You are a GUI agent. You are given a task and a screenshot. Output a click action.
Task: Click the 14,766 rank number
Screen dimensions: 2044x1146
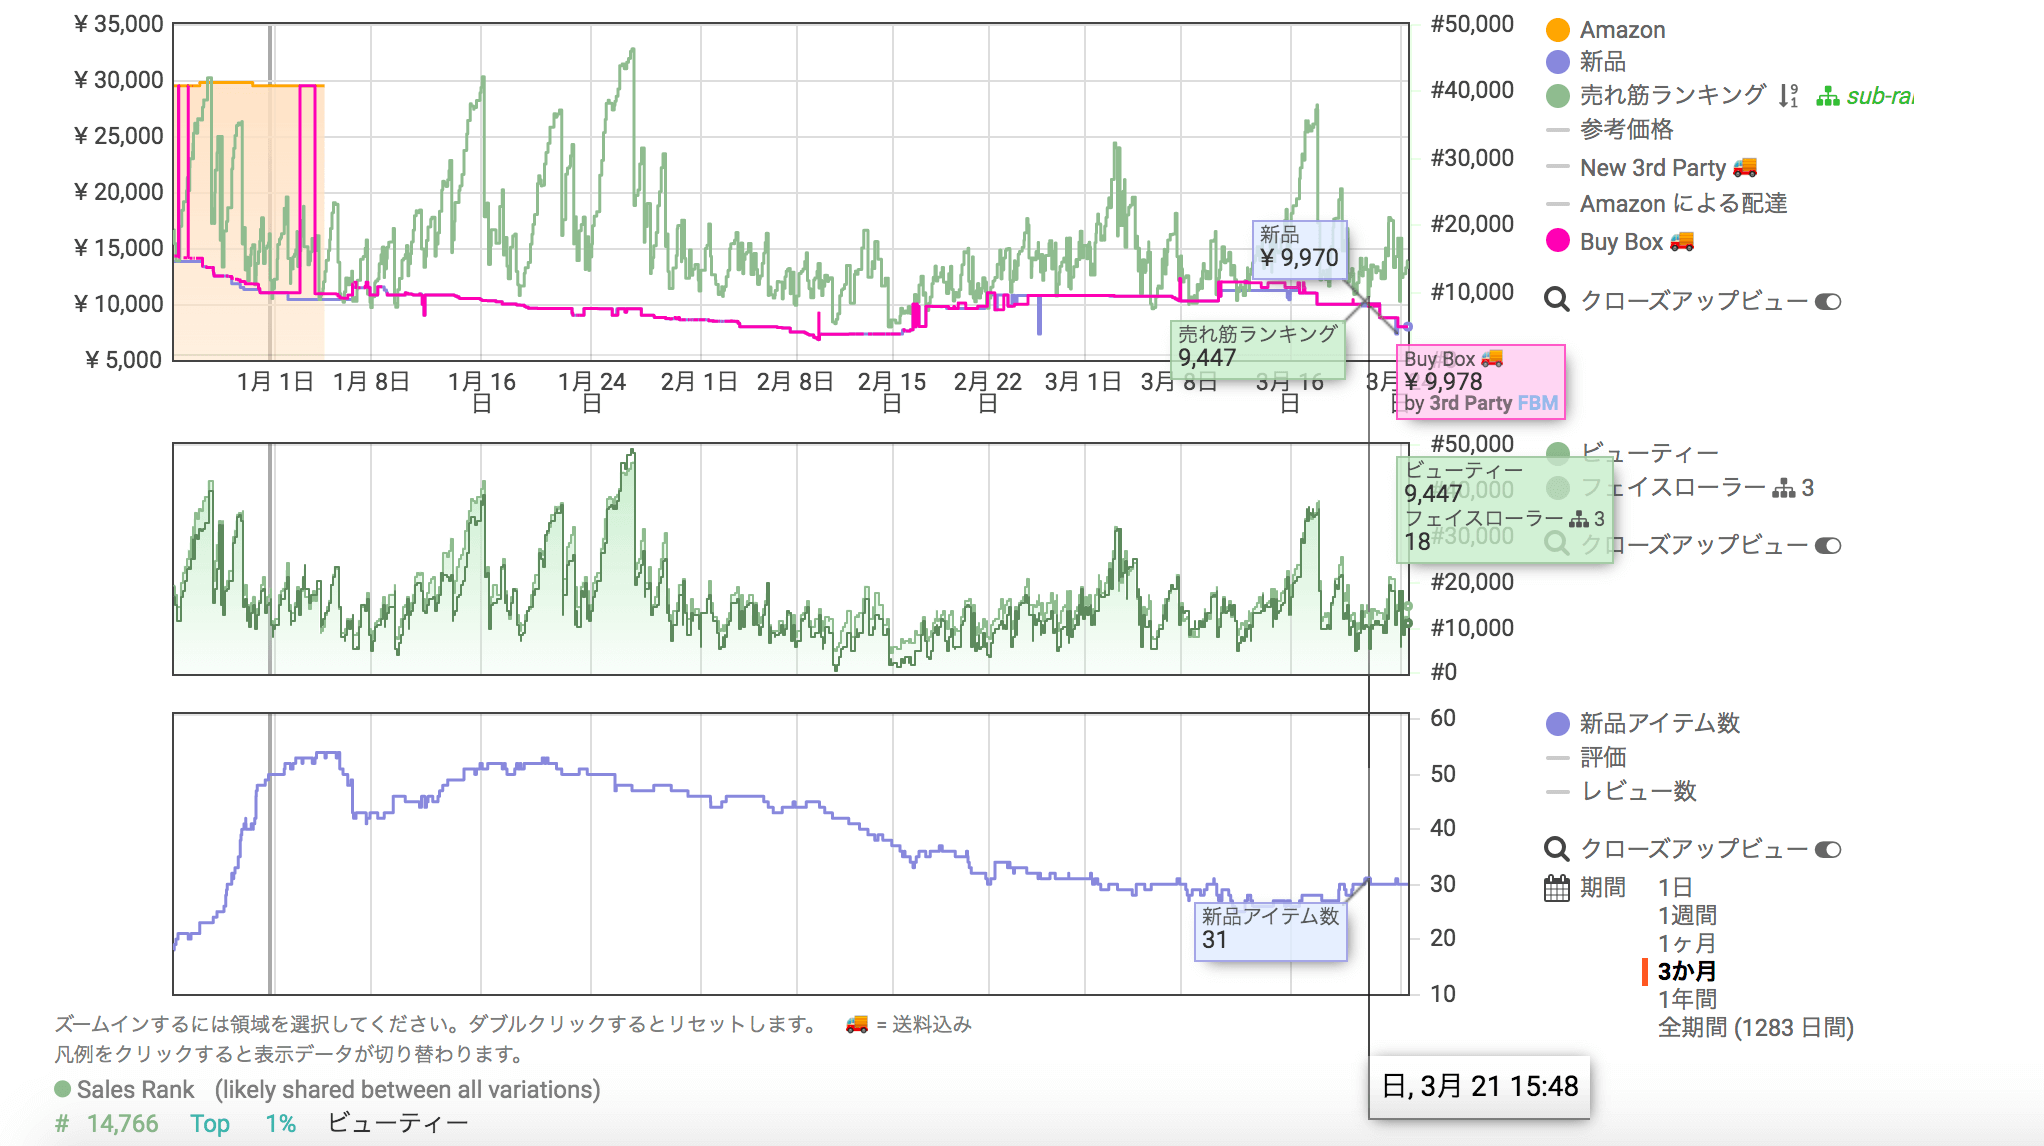122,1123
